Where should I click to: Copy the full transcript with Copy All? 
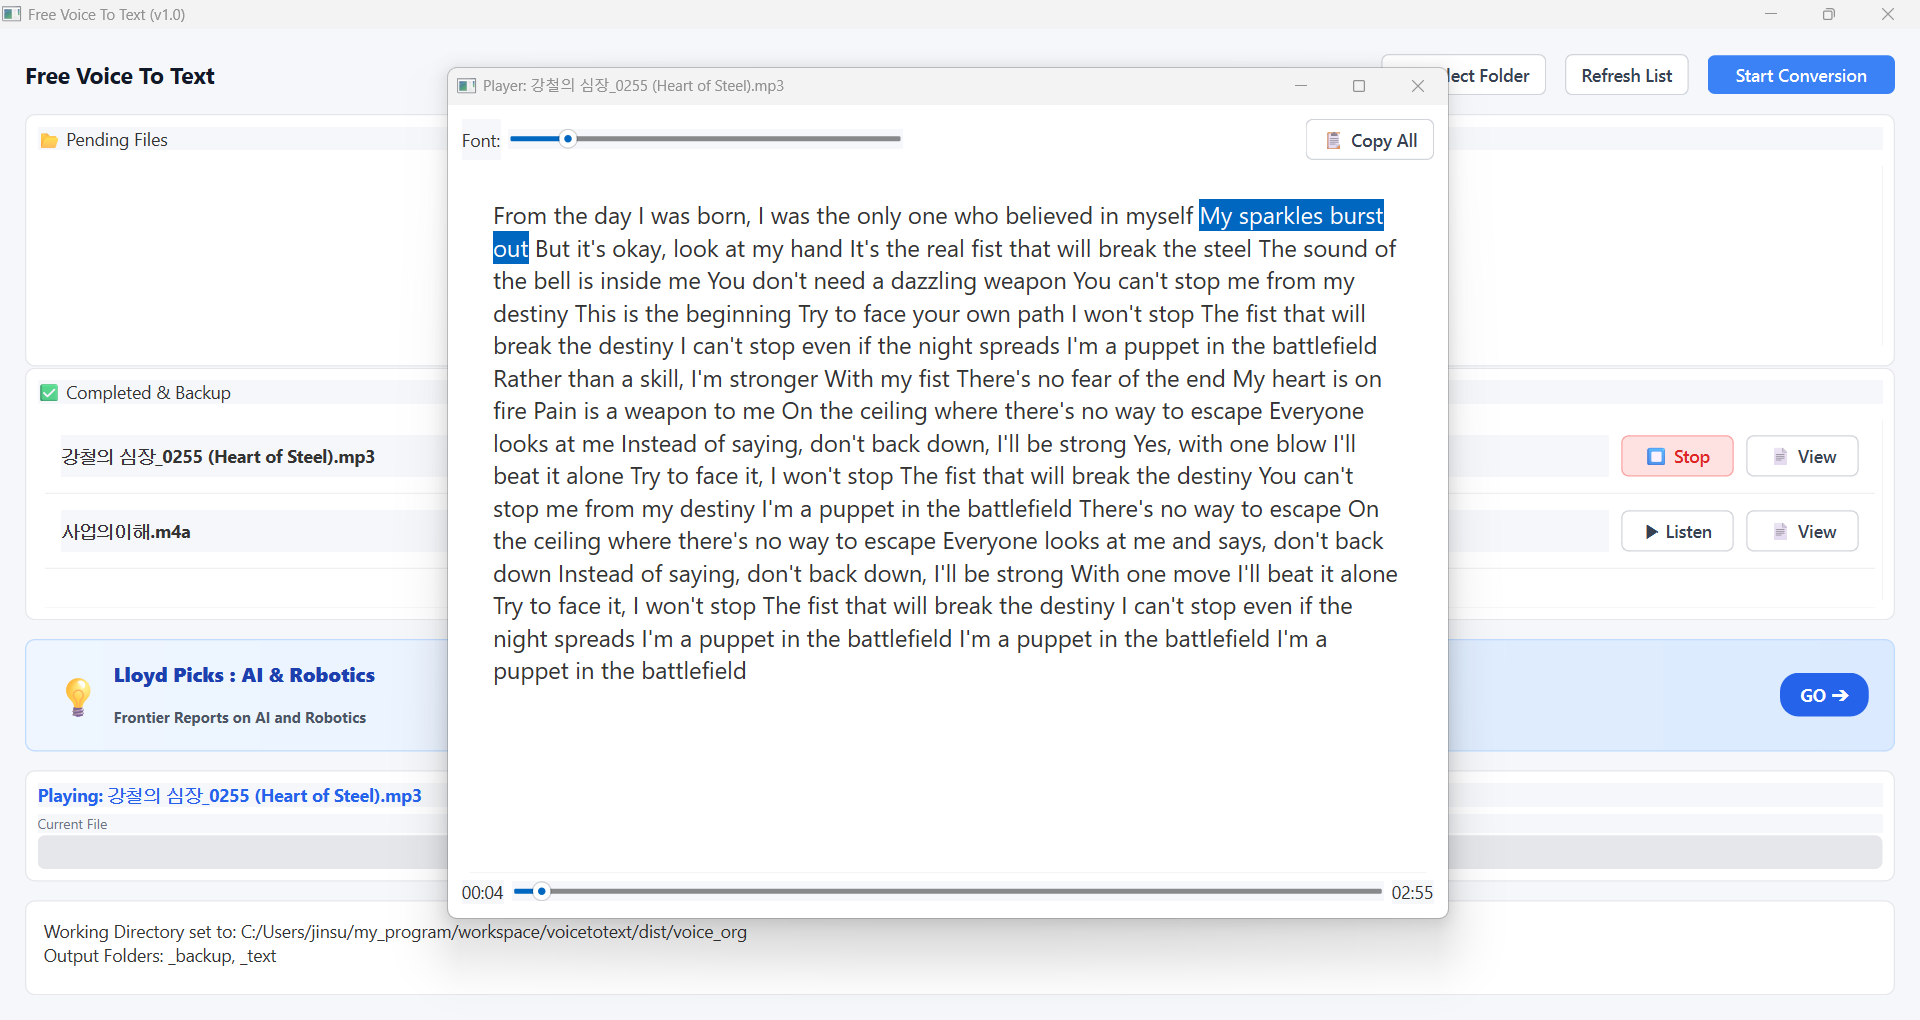(x=1370, y=140)
